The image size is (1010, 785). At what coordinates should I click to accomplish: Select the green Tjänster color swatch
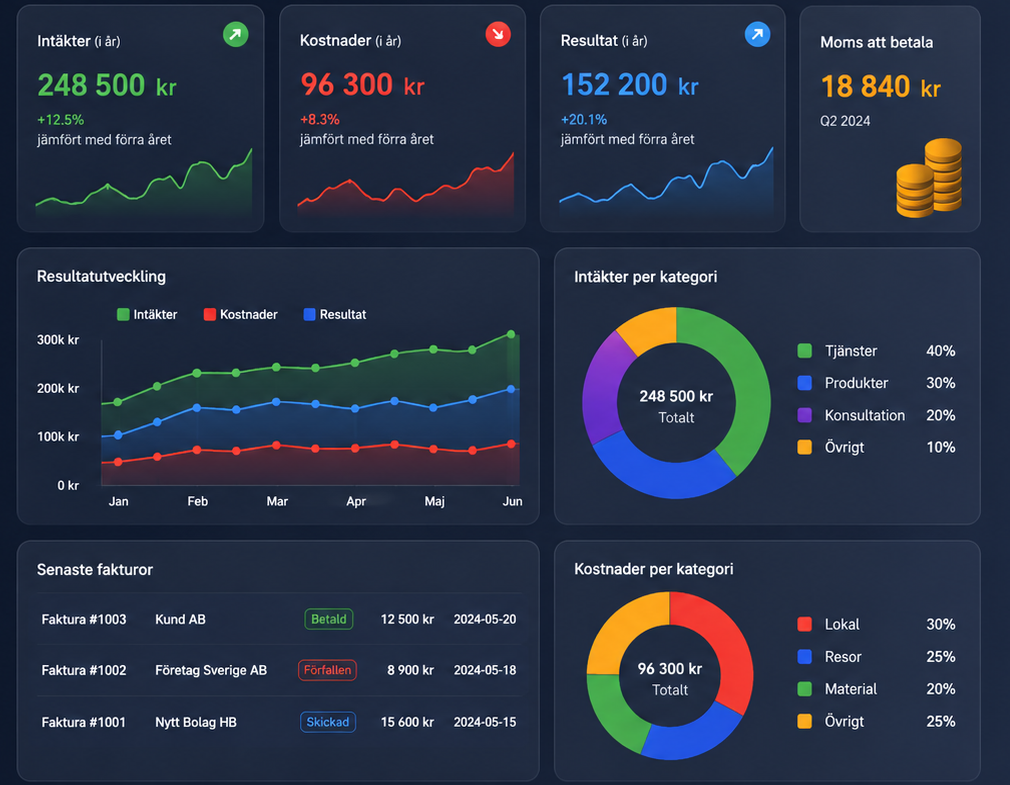pyautogui.click(x=805, y=351)
